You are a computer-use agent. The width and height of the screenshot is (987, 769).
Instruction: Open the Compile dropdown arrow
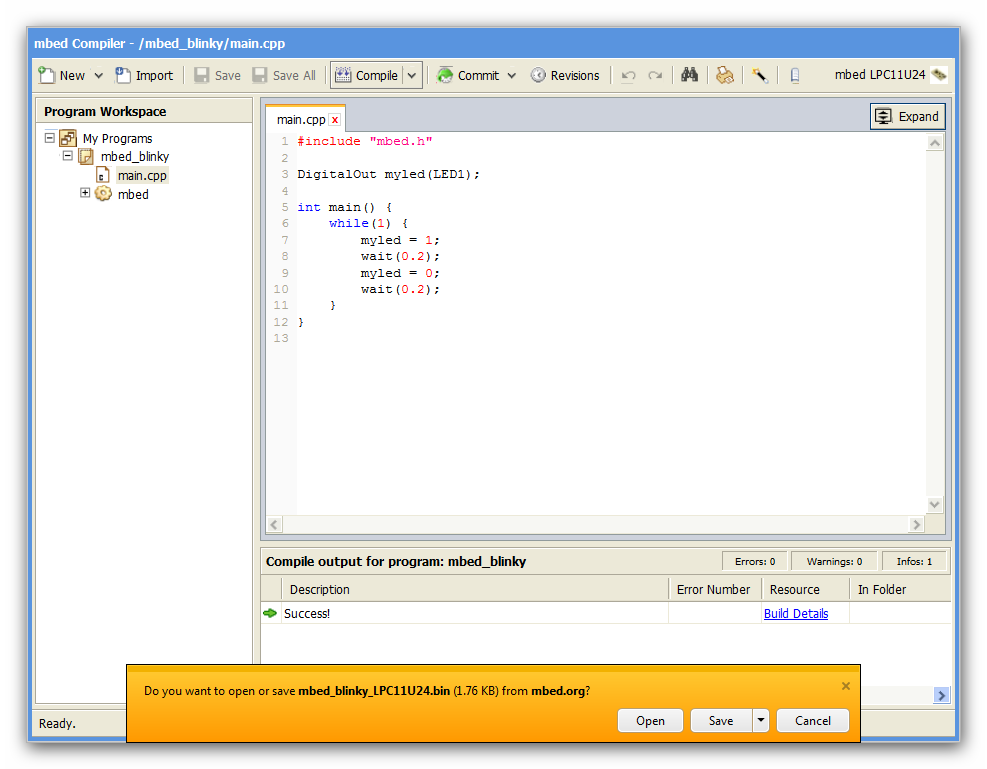(412, 75)
